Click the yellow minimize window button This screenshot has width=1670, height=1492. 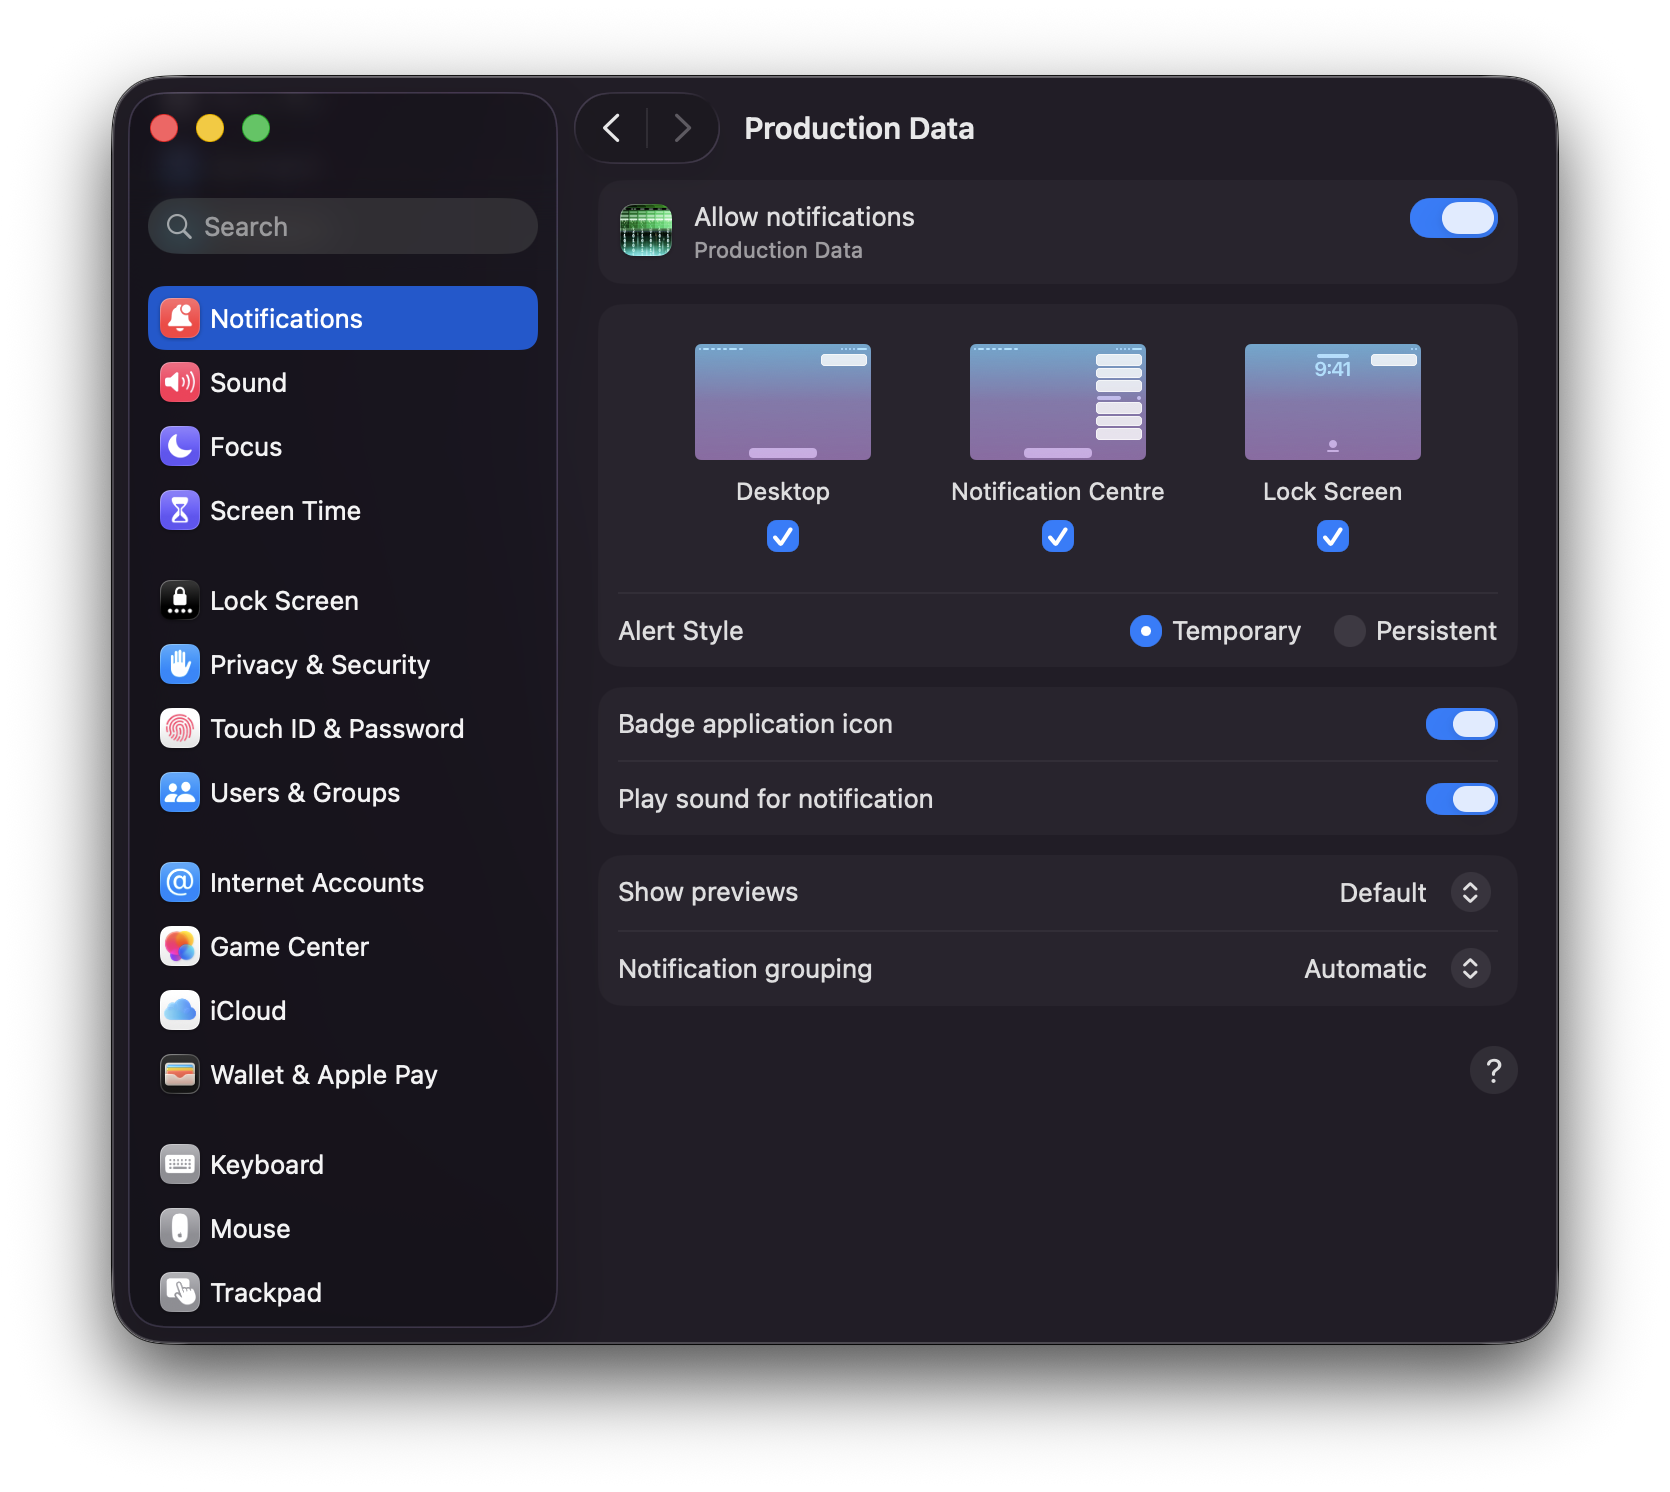click(210, 128)
